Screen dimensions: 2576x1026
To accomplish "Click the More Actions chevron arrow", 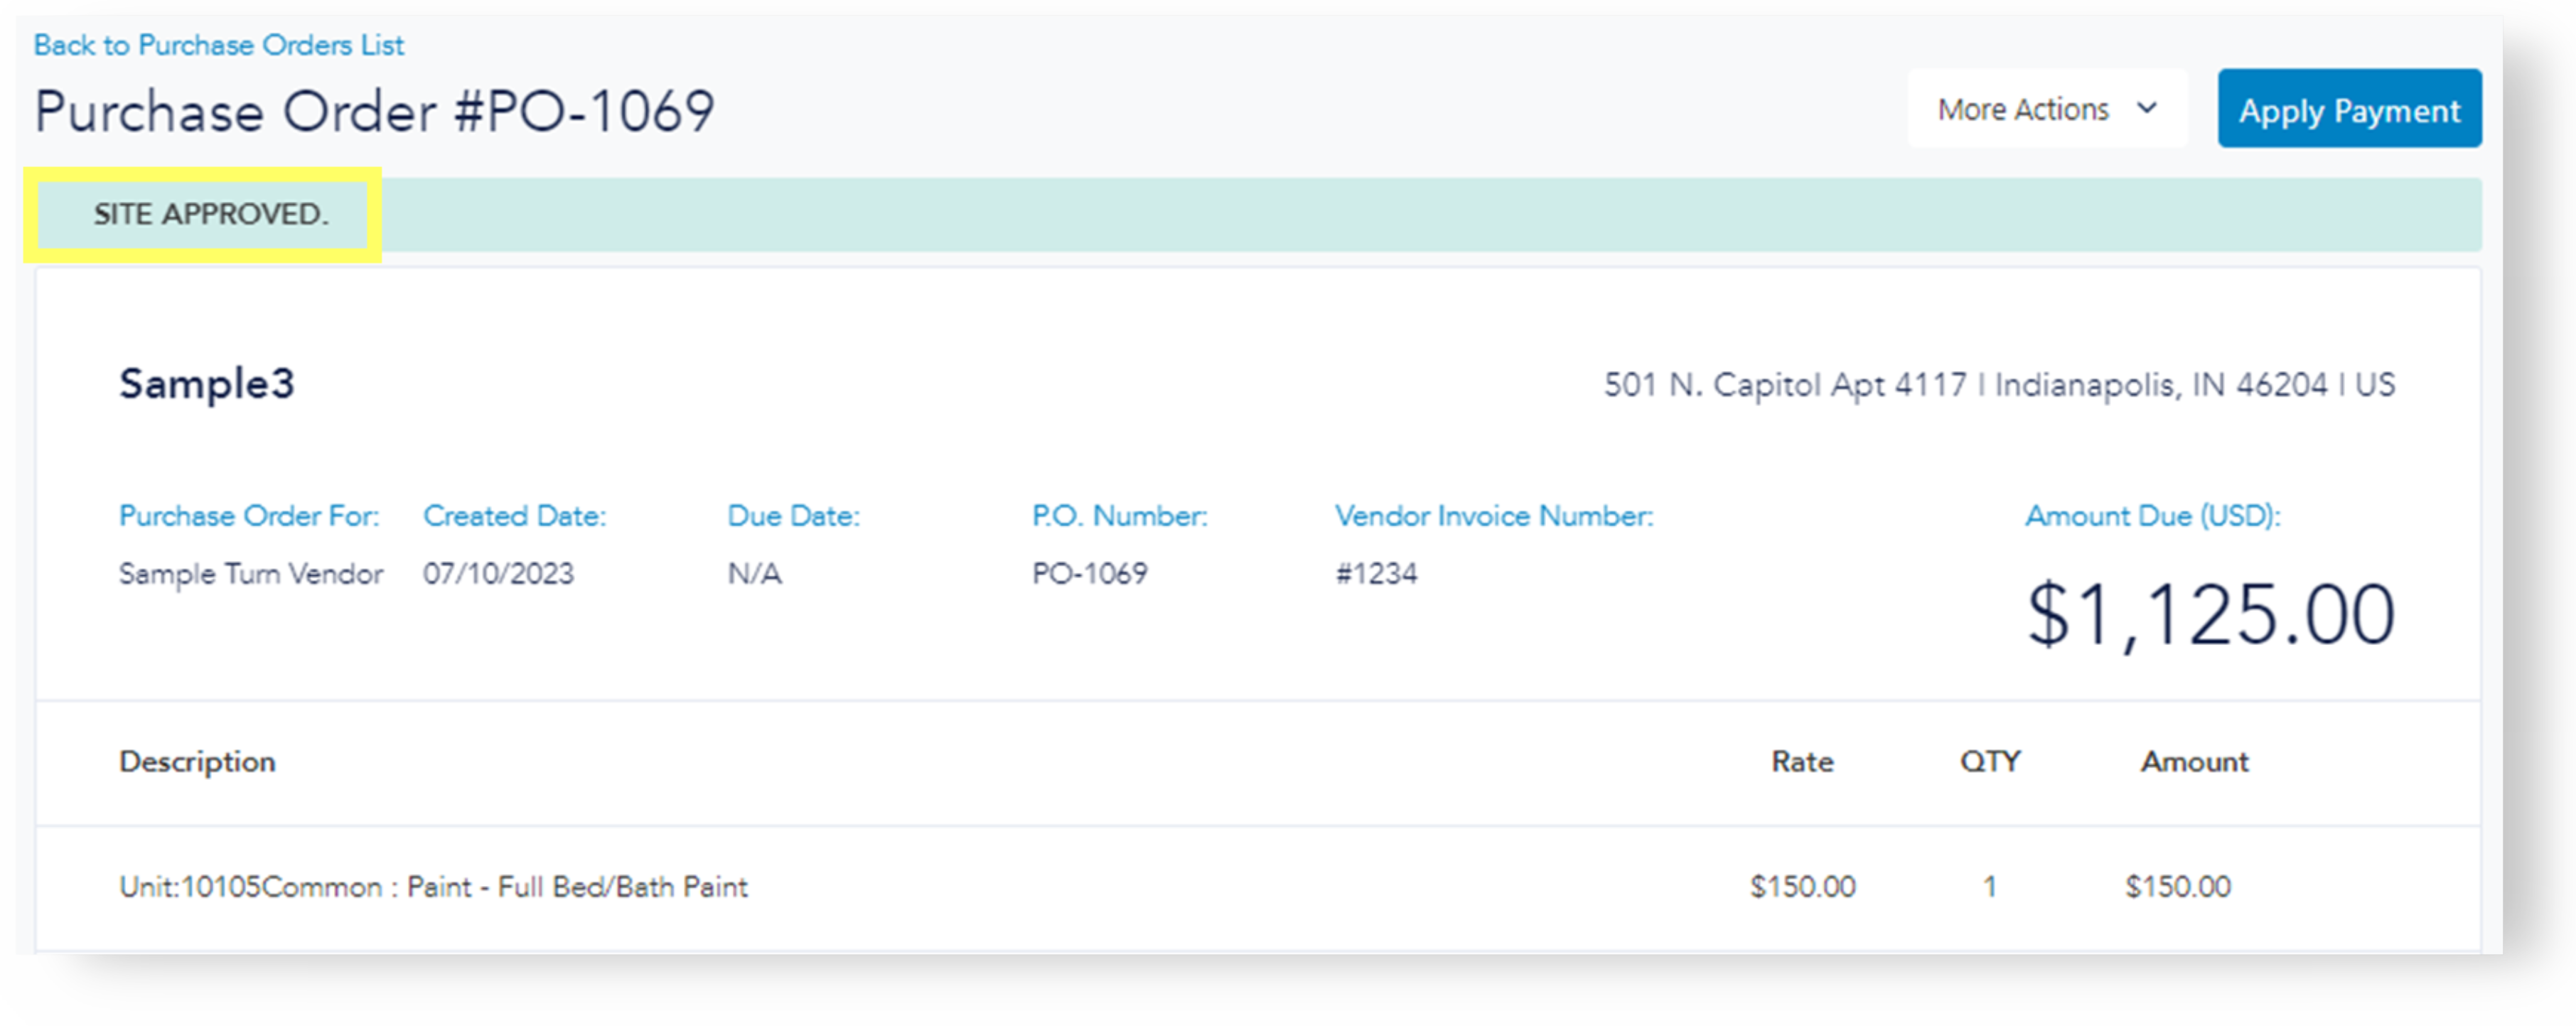I will (x=2146, y=108).
